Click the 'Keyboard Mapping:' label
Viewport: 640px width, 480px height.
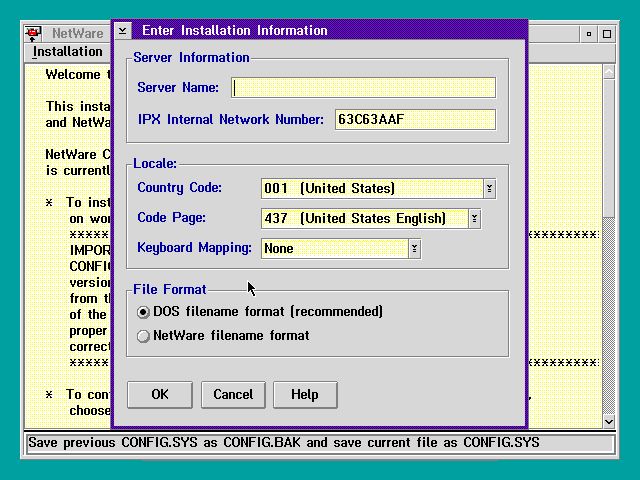tap(194, 248)
